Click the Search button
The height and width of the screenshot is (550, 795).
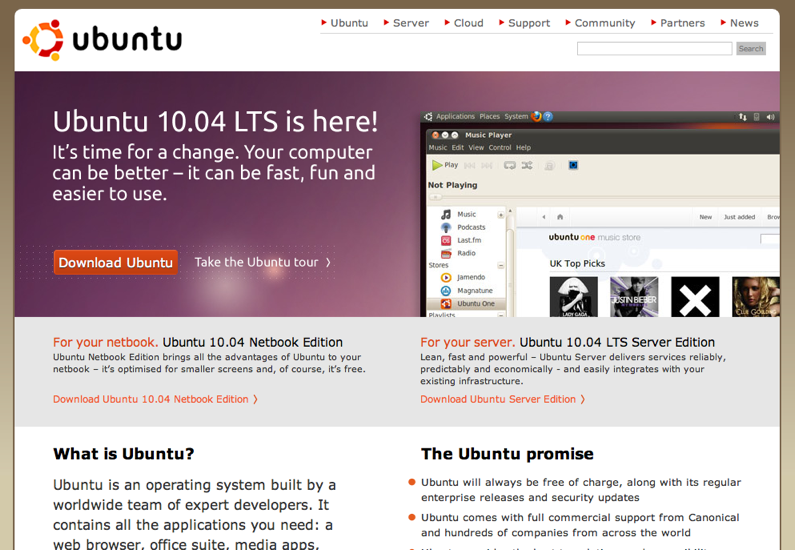pos(751,49)
